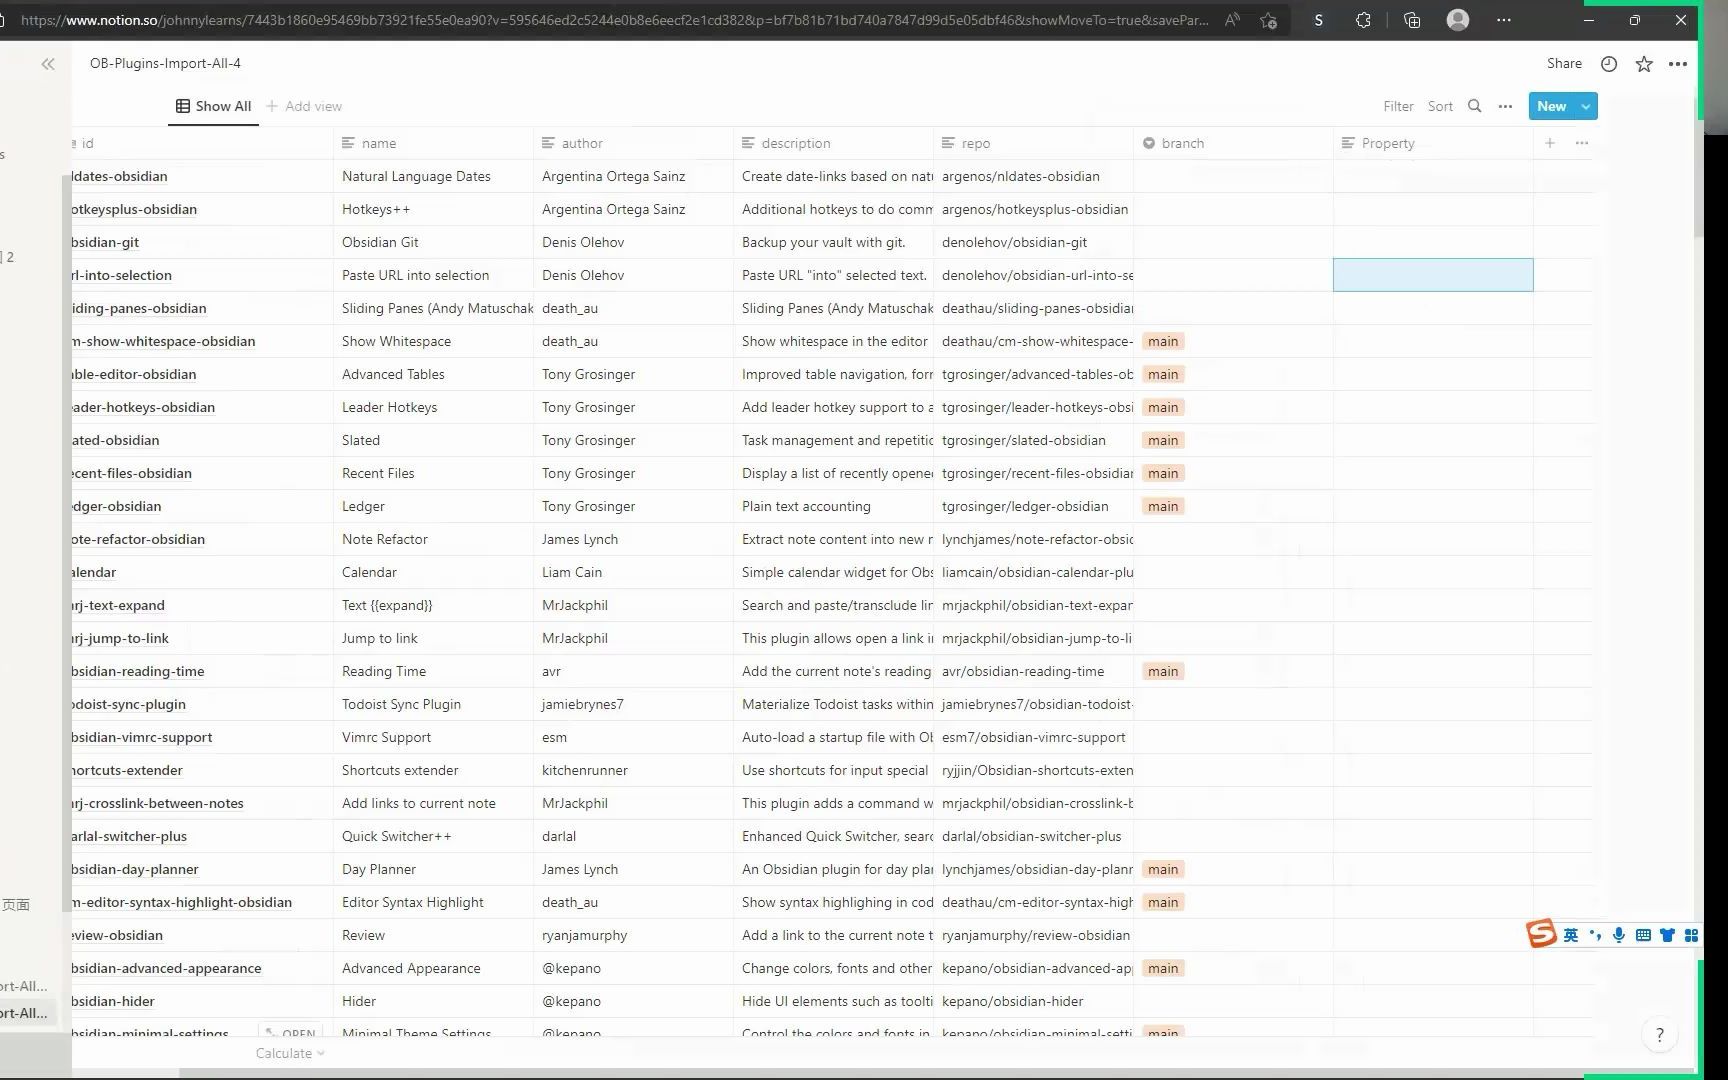1728x1080 pixels.
Task: Select the Show All view tab
Action: click(x=213, y=106)
